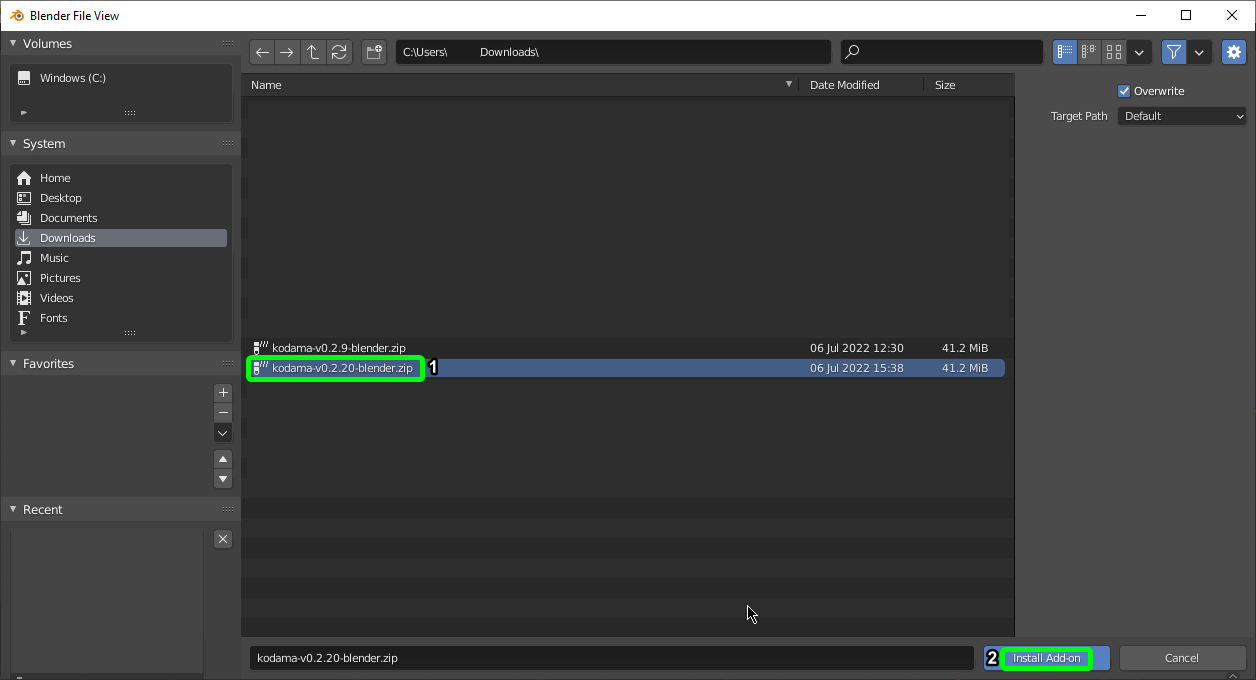Click the directory path field
This screenshot has height=680, width=1256.
613,52
